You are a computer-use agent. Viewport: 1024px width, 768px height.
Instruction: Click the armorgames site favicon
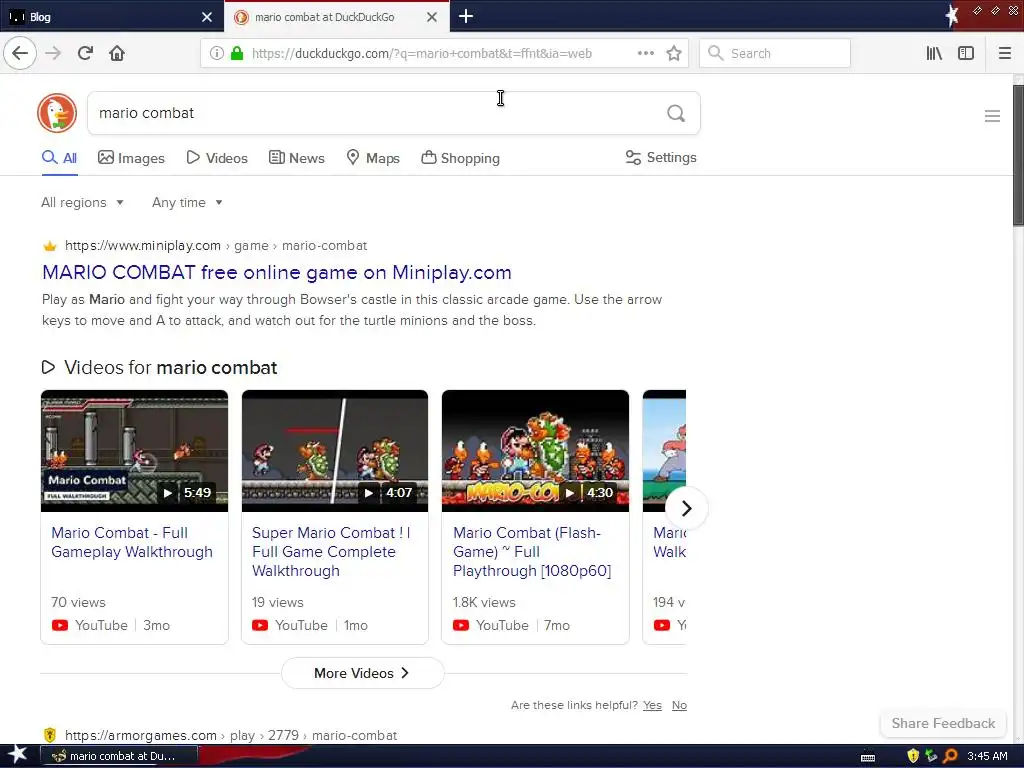[x=50, y=735]
